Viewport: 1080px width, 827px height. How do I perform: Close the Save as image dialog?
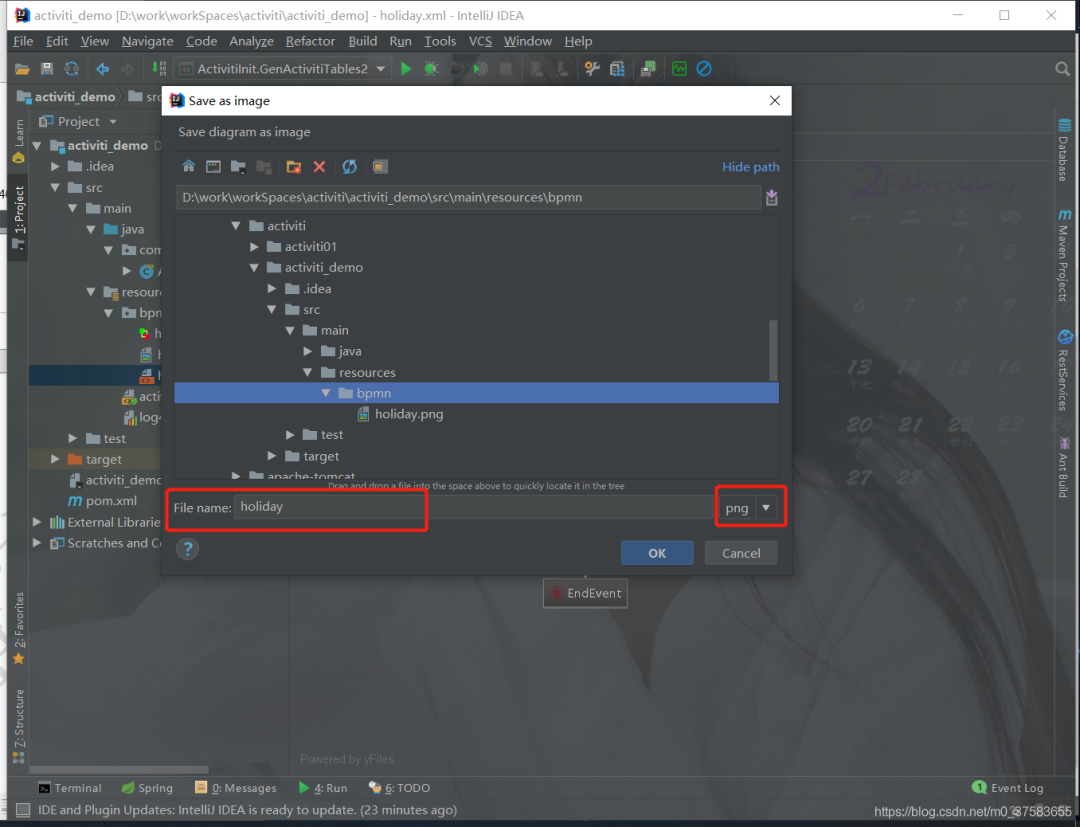pyautogui.click(x=775, y=101)
